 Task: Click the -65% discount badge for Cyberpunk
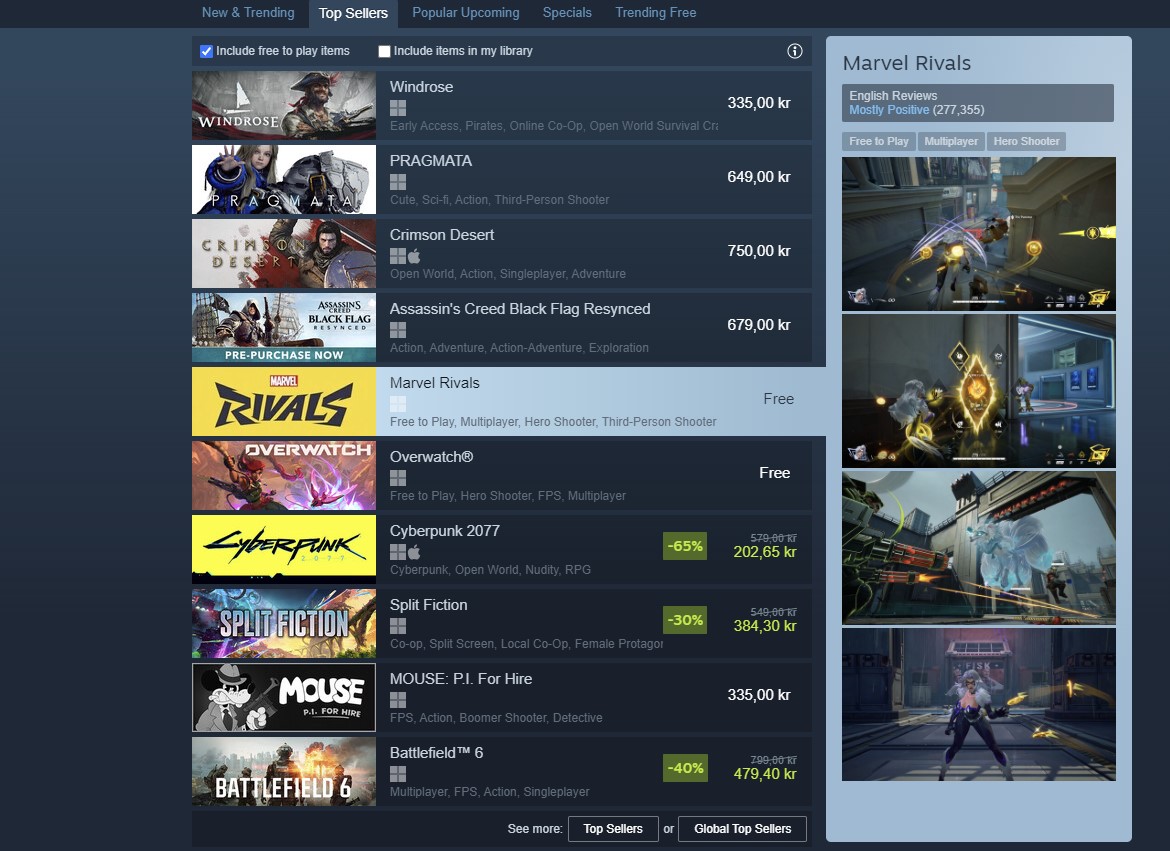coord(684,546)
